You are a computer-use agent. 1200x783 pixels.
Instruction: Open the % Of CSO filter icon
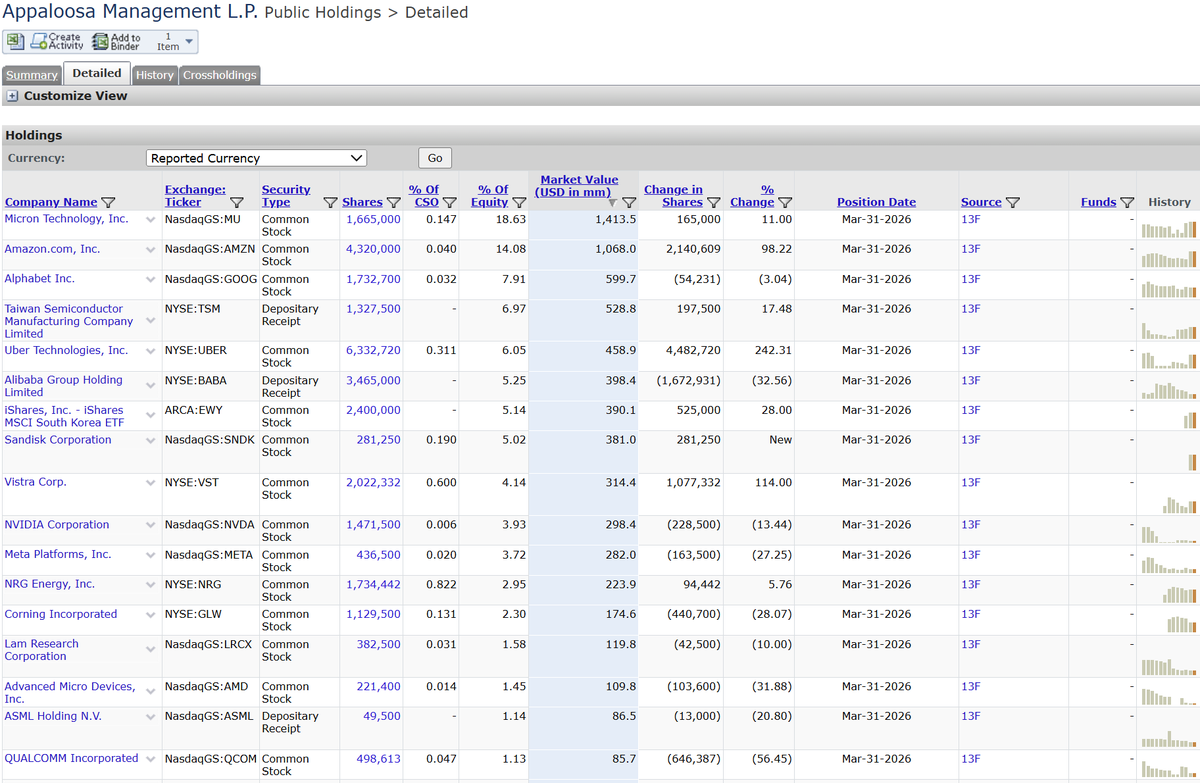coord(450,203)
